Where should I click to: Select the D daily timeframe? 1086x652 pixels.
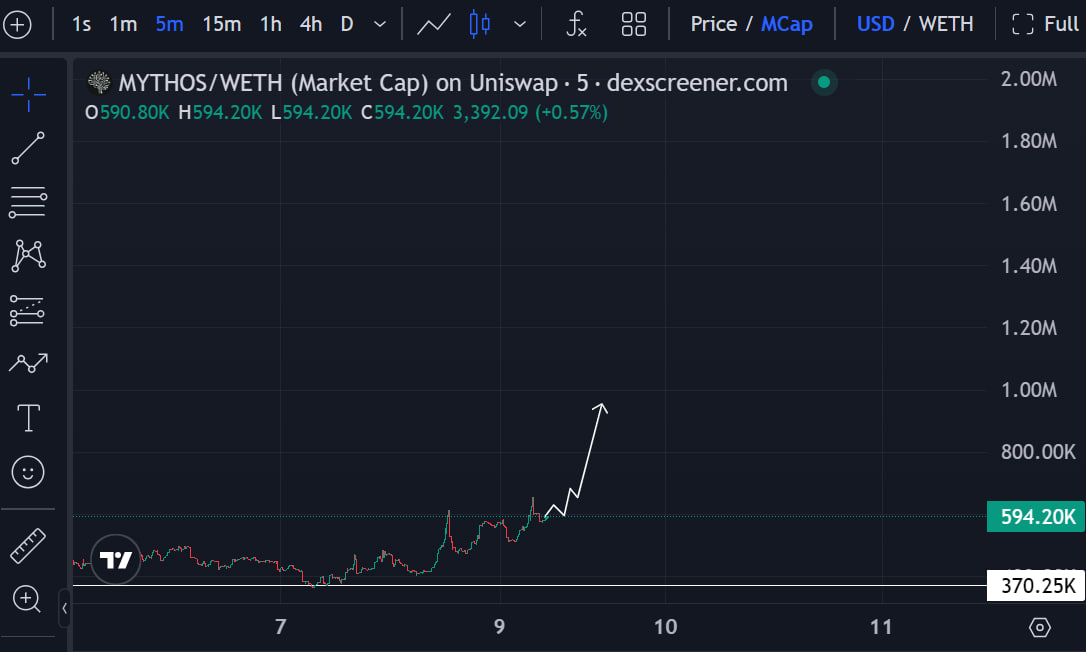pos(347,24)
